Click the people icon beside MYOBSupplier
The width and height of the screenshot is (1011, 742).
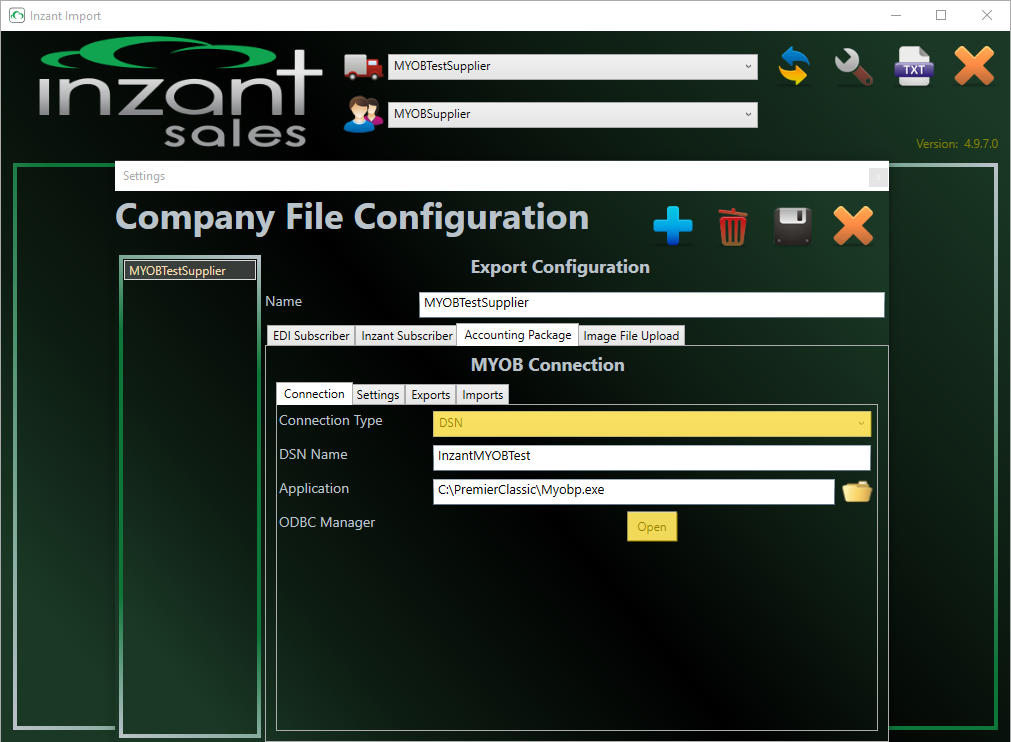click(363, 114)
